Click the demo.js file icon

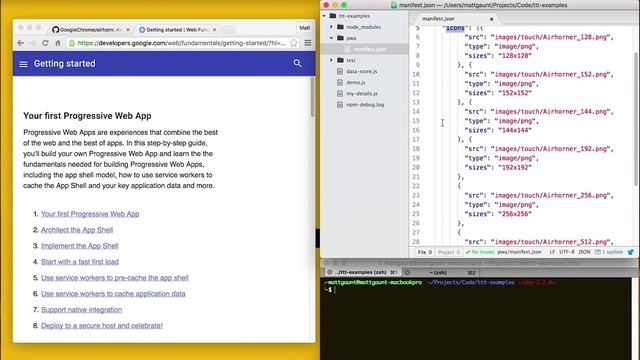pos(340,82)
